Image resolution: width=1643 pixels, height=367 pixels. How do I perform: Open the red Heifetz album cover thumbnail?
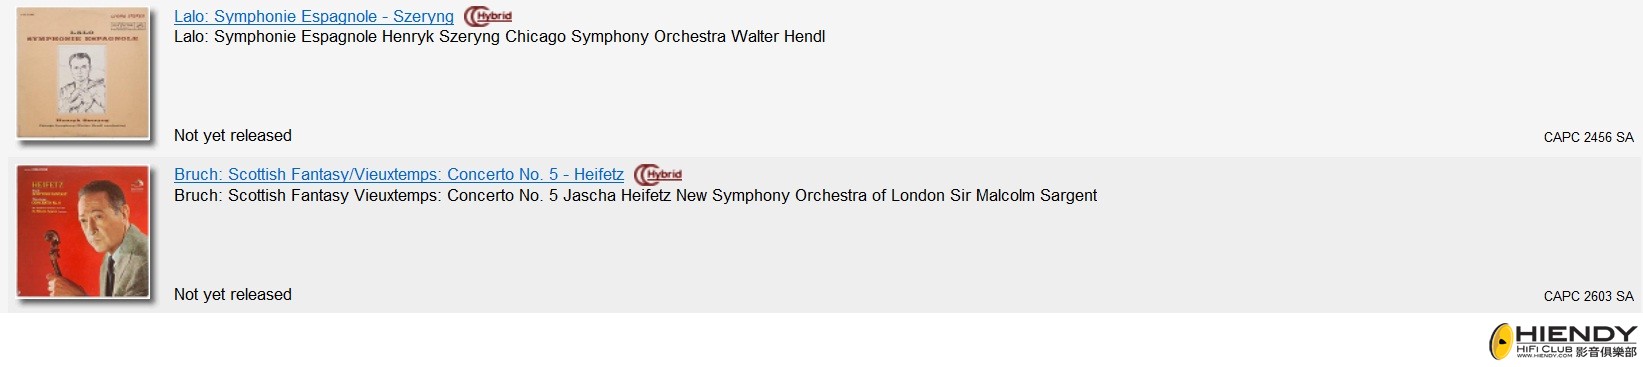click(83, 231)
